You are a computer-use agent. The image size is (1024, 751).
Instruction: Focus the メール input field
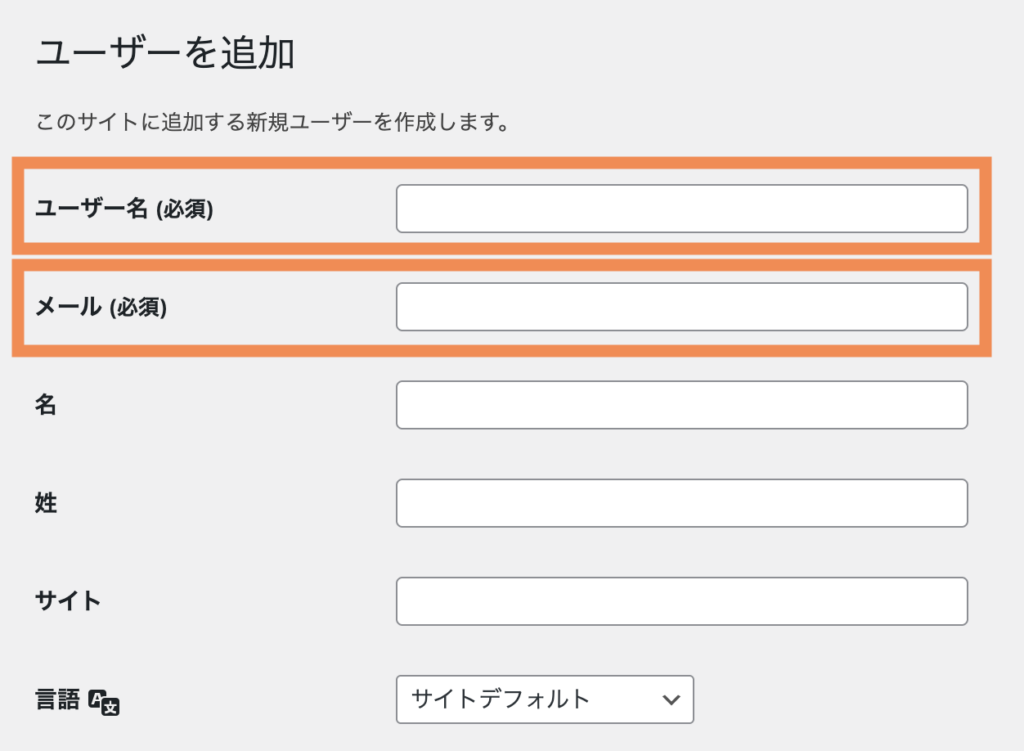tap(681, 307)
